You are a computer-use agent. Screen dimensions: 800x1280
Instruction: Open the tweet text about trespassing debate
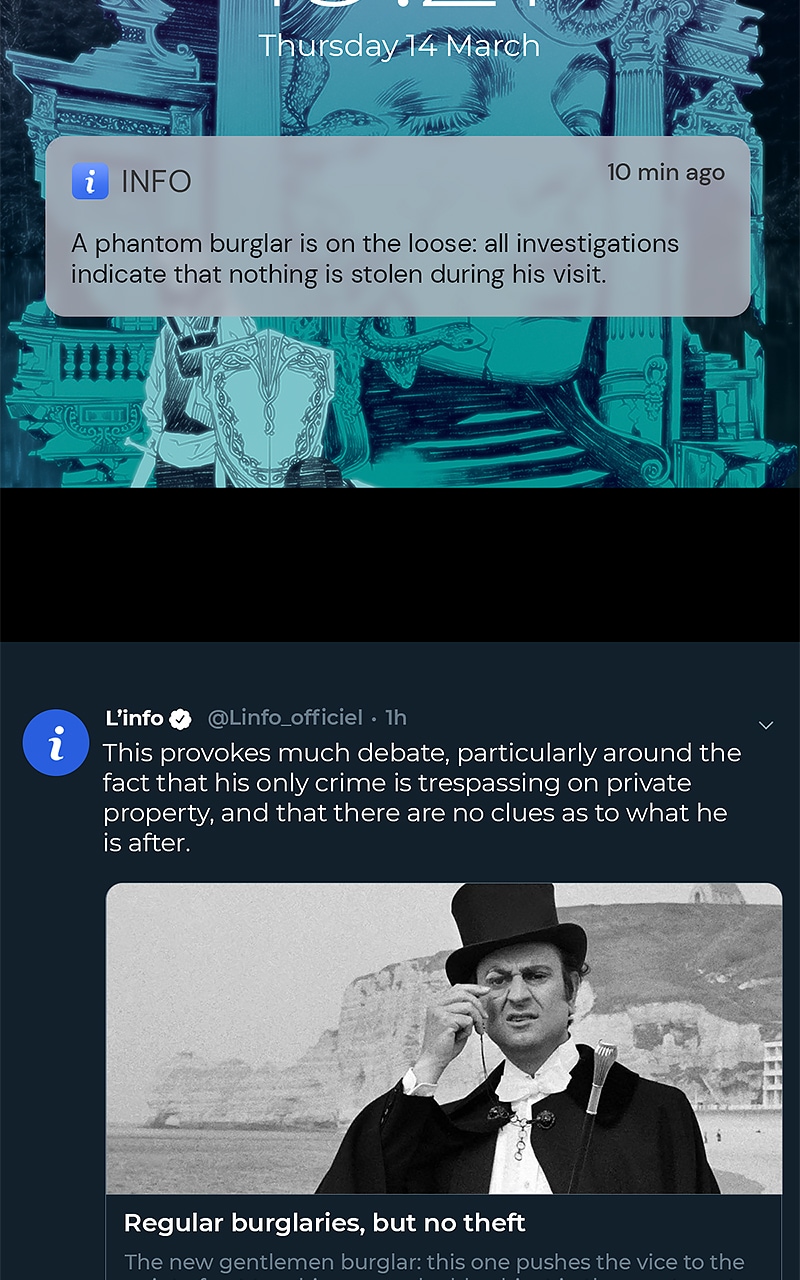pos(422,797)
